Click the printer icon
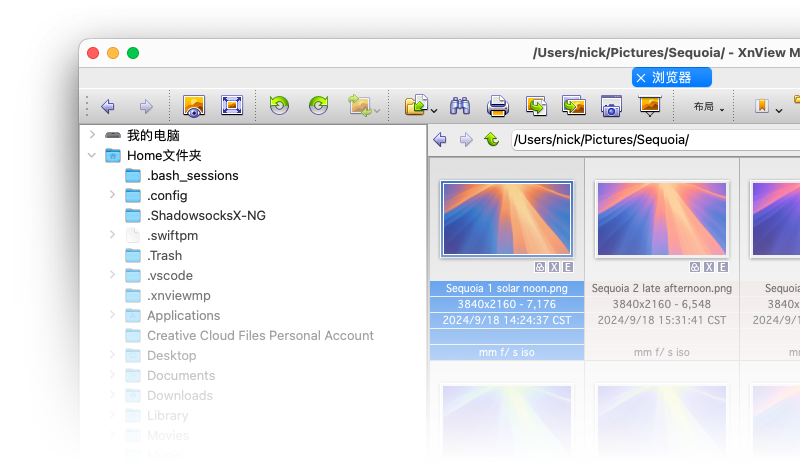Image resolution: width=800 pixels, height=465 pixels. (x=498, y=106)
